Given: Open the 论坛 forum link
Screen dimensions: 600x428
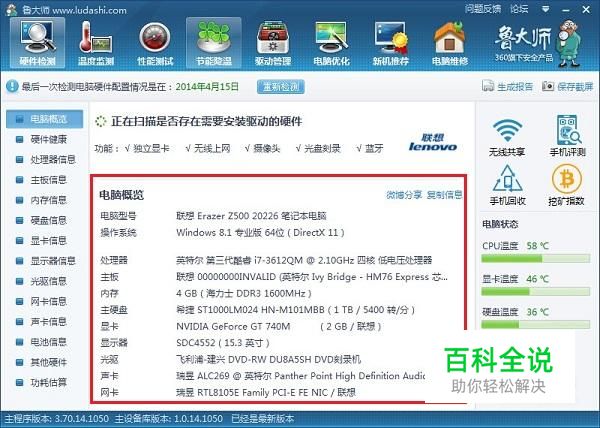Looking at the screenshot, I should point(519,9).
